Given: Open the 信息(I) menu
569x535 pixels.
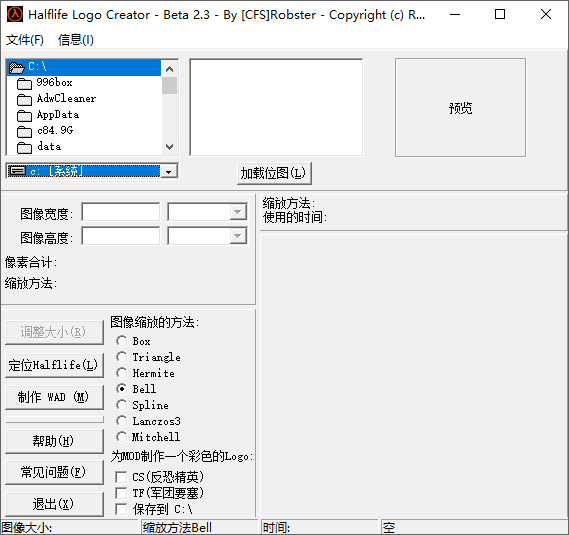Looking at the screenshot, I should 75,40.
